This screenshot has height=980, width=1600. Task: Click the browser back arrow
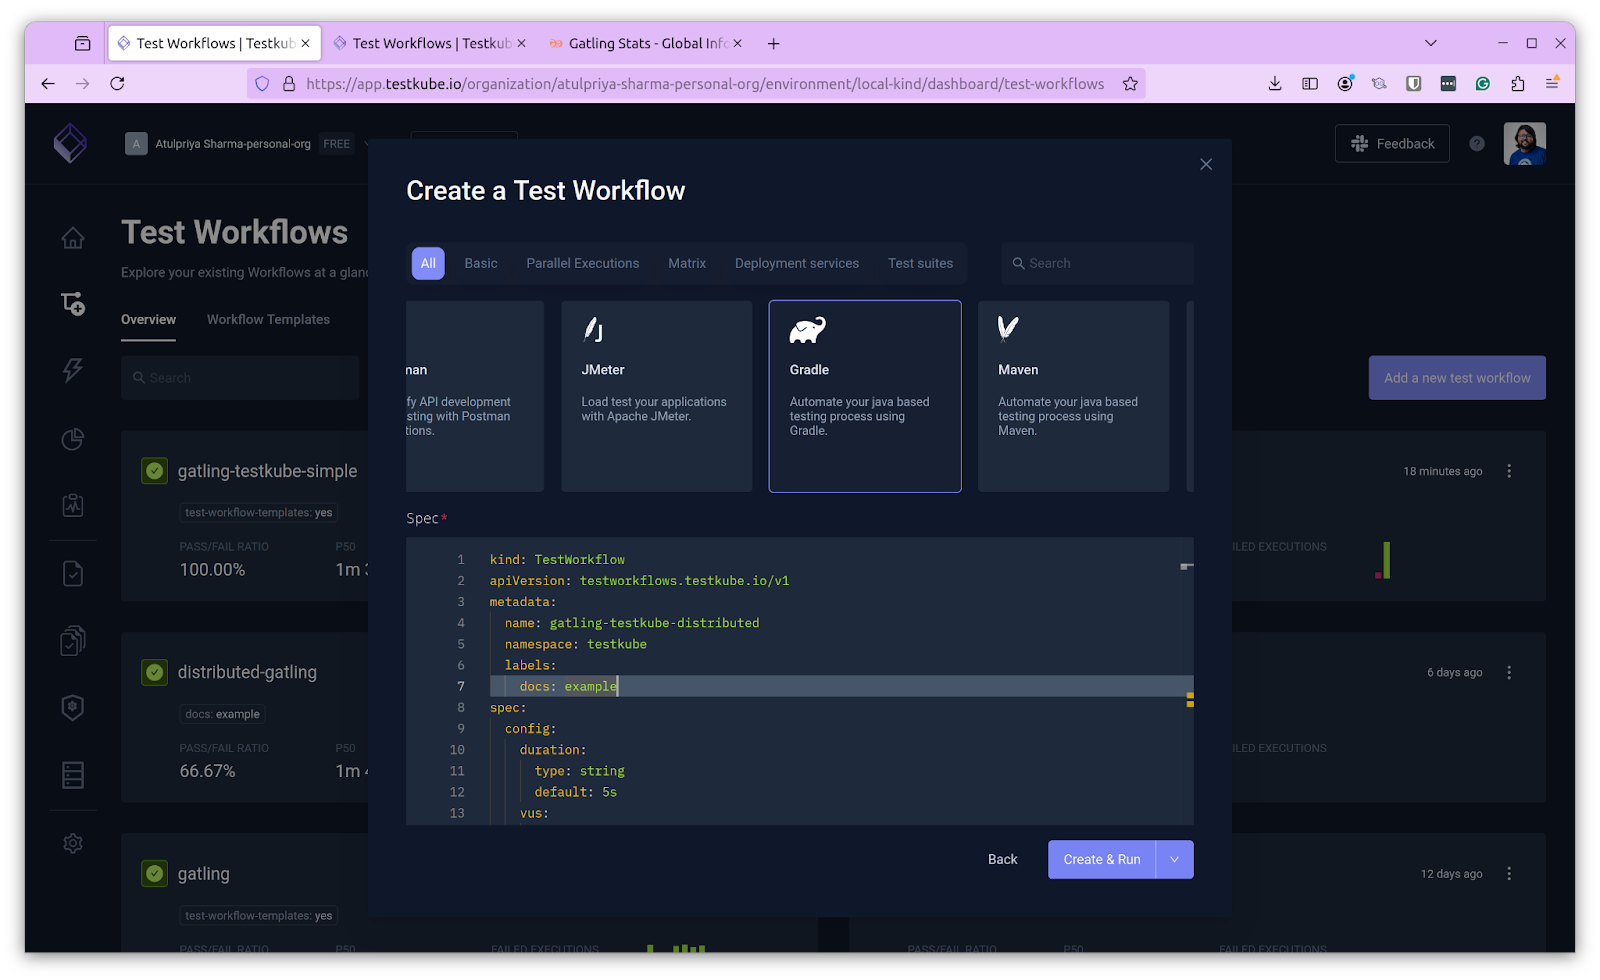pyautogui.click(x=48, y=84)
